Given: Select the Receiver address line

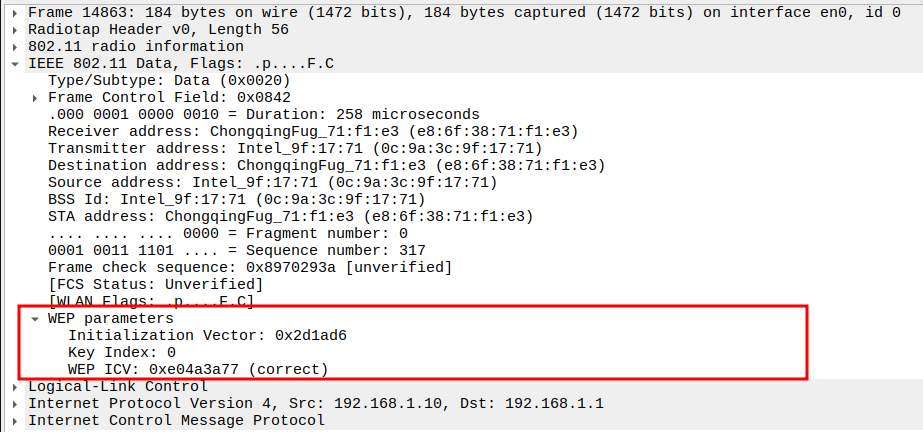Looking at the screenshot, I should point(312,131).
